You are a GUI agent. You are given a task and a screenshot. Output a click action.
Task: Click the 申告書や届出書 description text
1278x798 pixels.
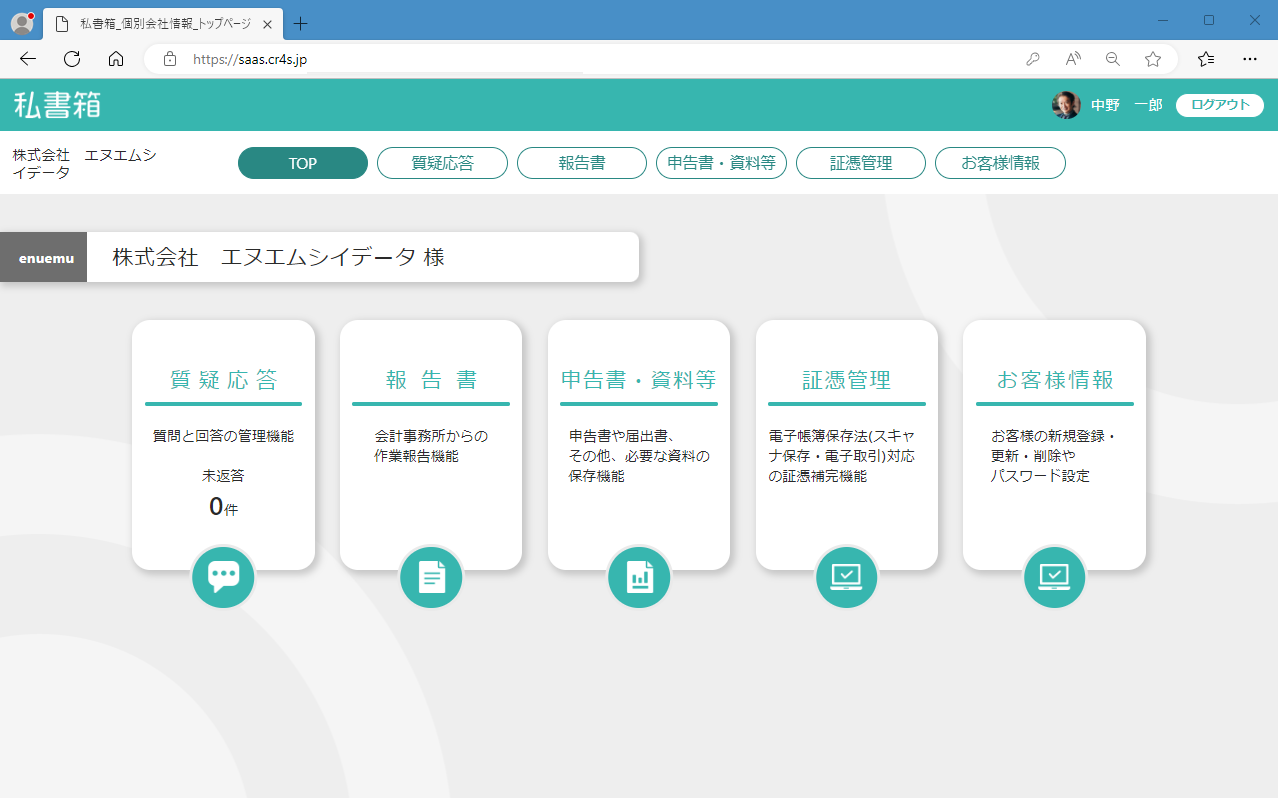point(639,456)
